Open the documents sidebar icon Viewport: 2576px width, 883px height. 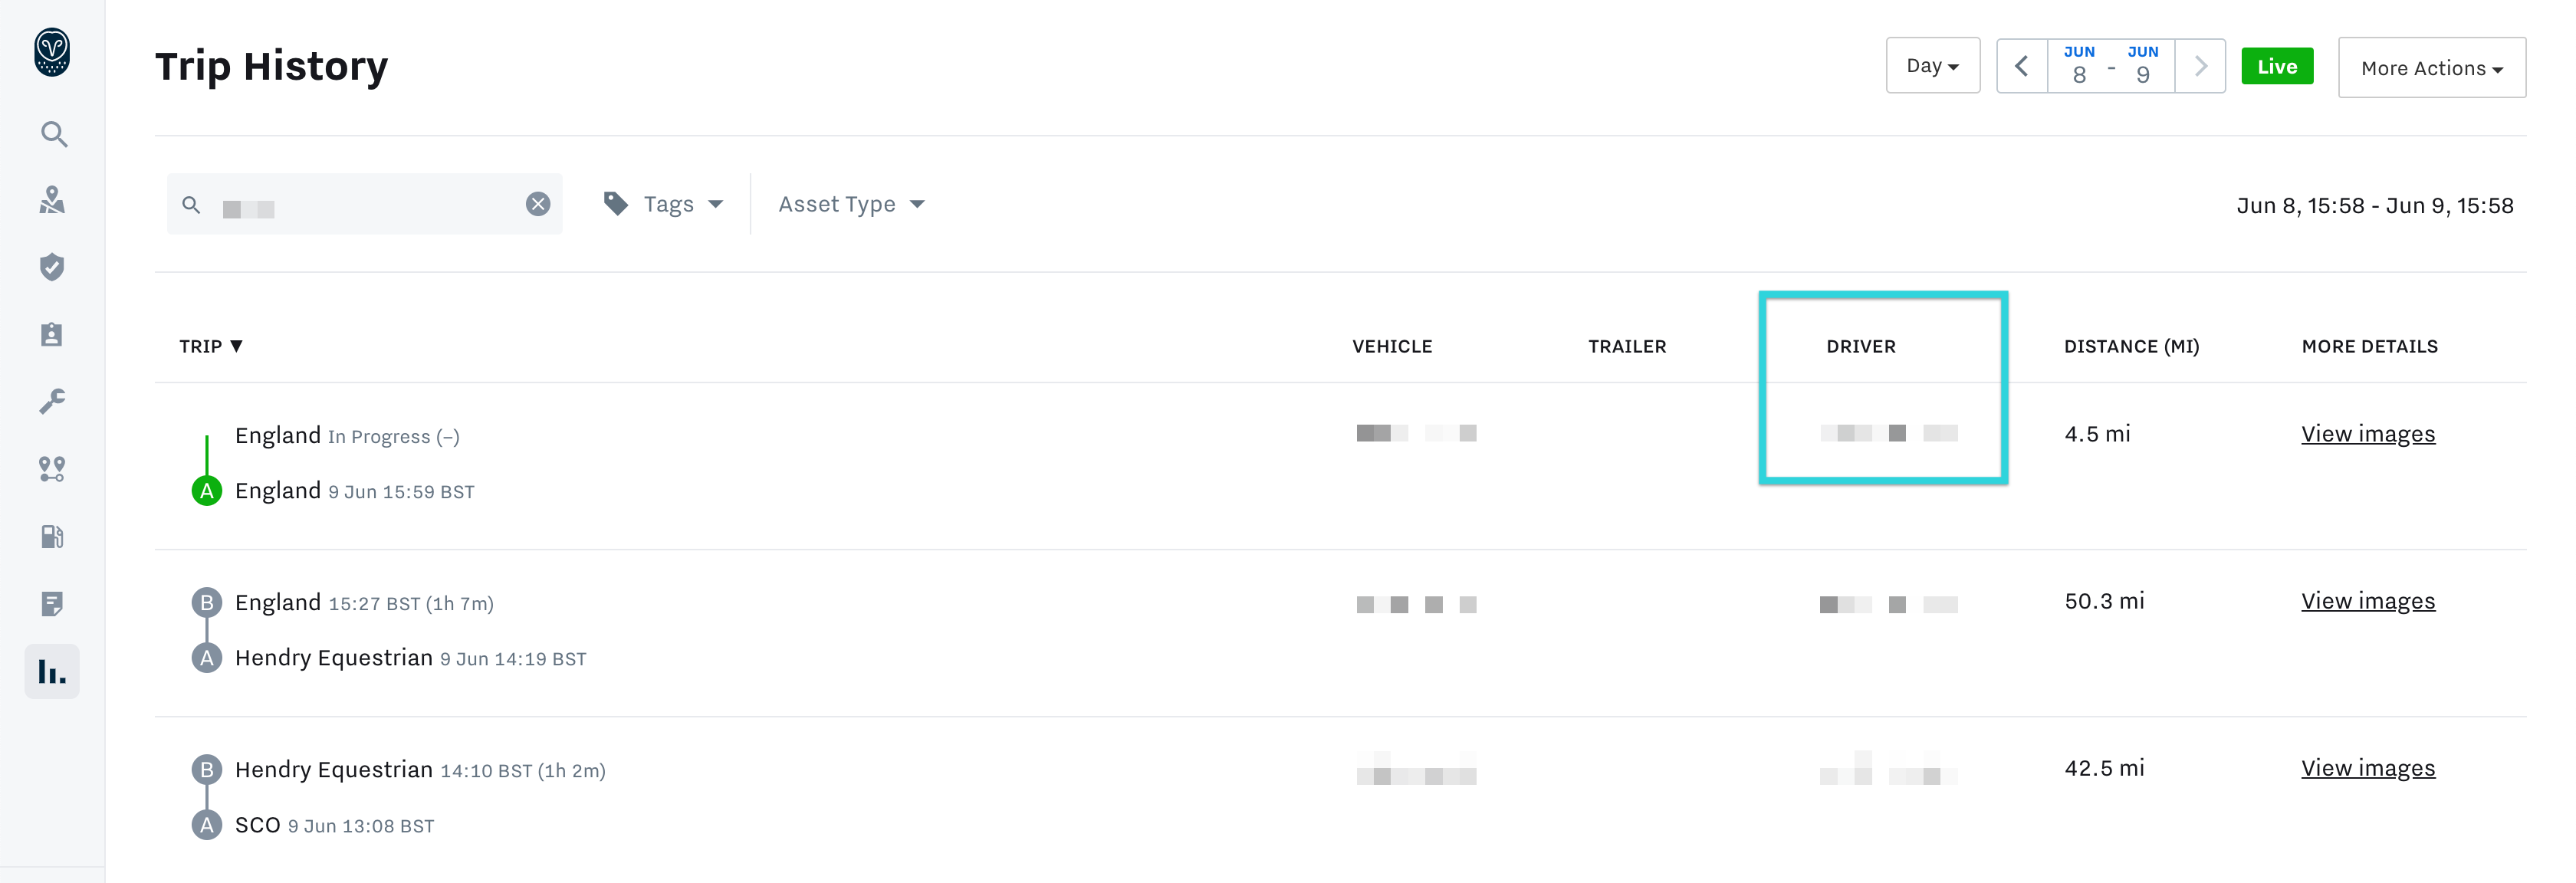[x=52, y=603]
